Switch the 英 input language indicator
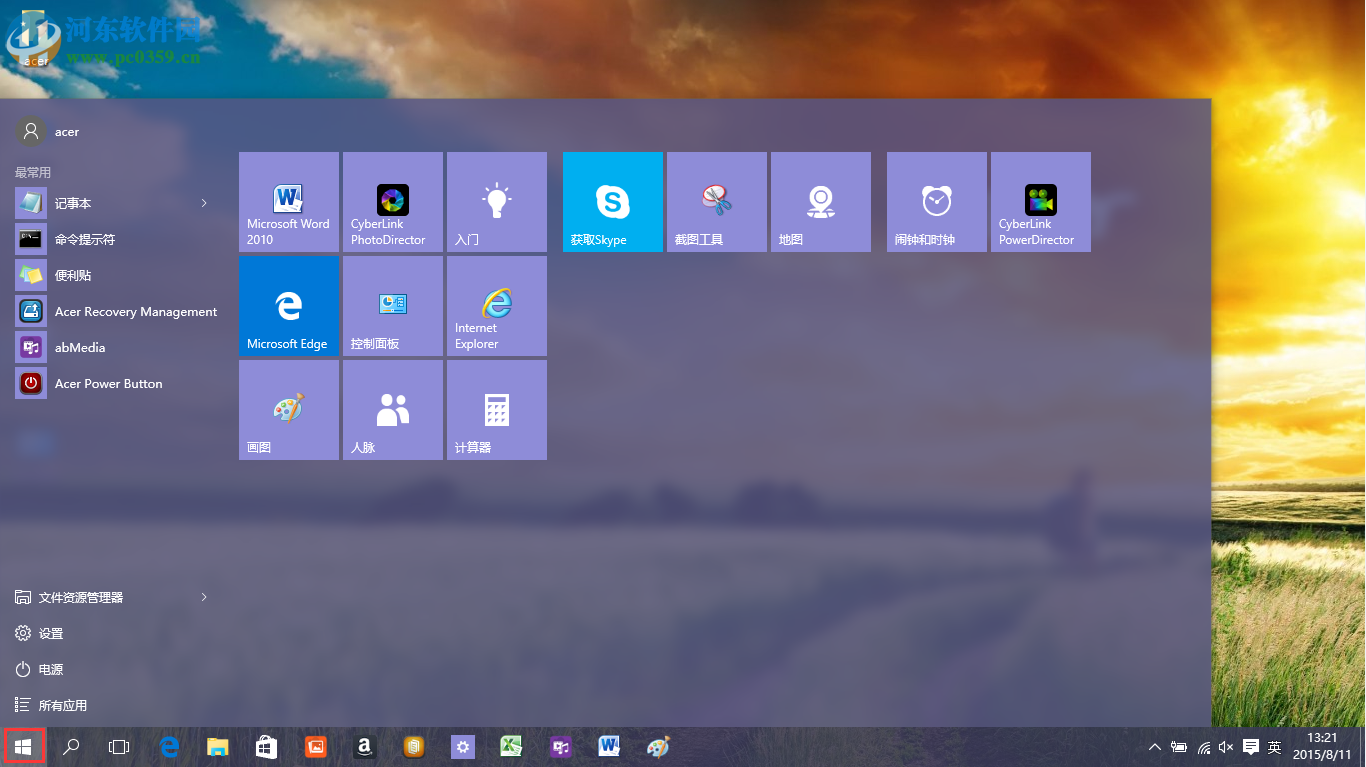Image resolution: width=1366 pixels, height=767 pixels. tap(1274, 747)
